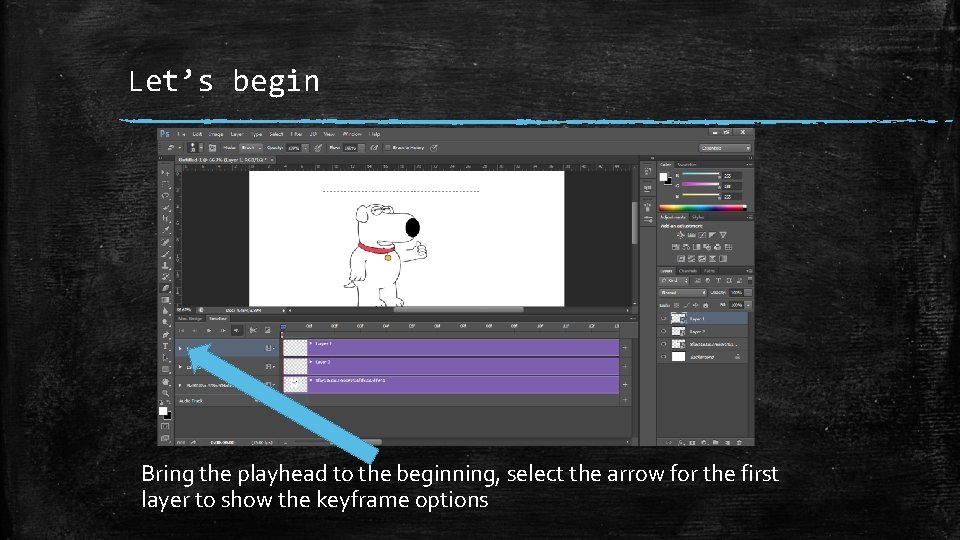Pick a color from the spectrum ramp
This screenshot has width=960, height=540.
pyautogui.click(x=703, y=208)
